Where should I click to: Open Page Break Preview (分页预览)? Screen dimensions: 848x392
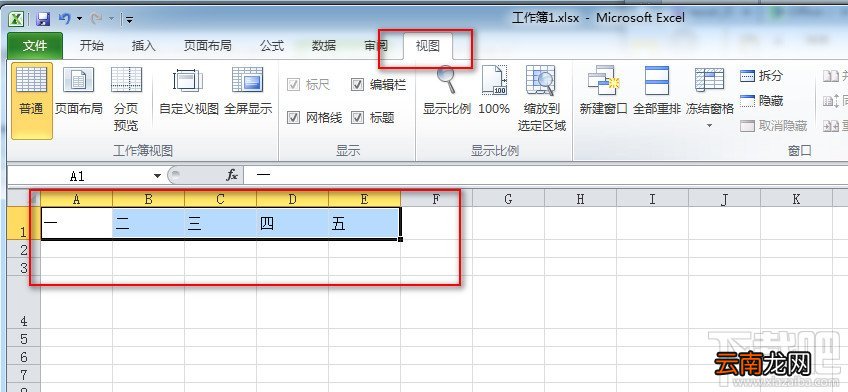coord(126,99)
